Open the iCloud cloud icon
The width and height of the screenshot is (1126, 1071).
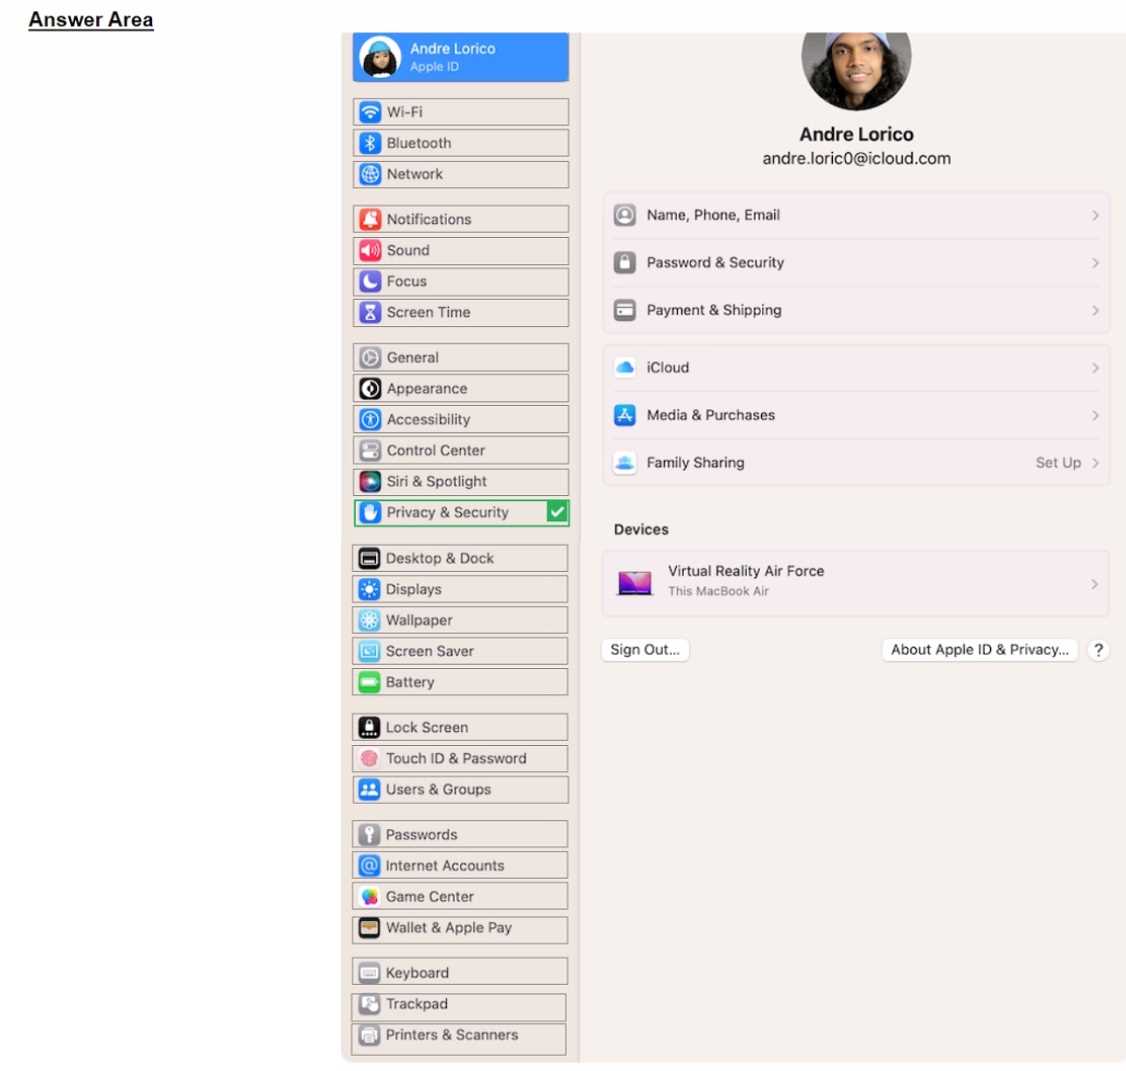tap(625, 367)
